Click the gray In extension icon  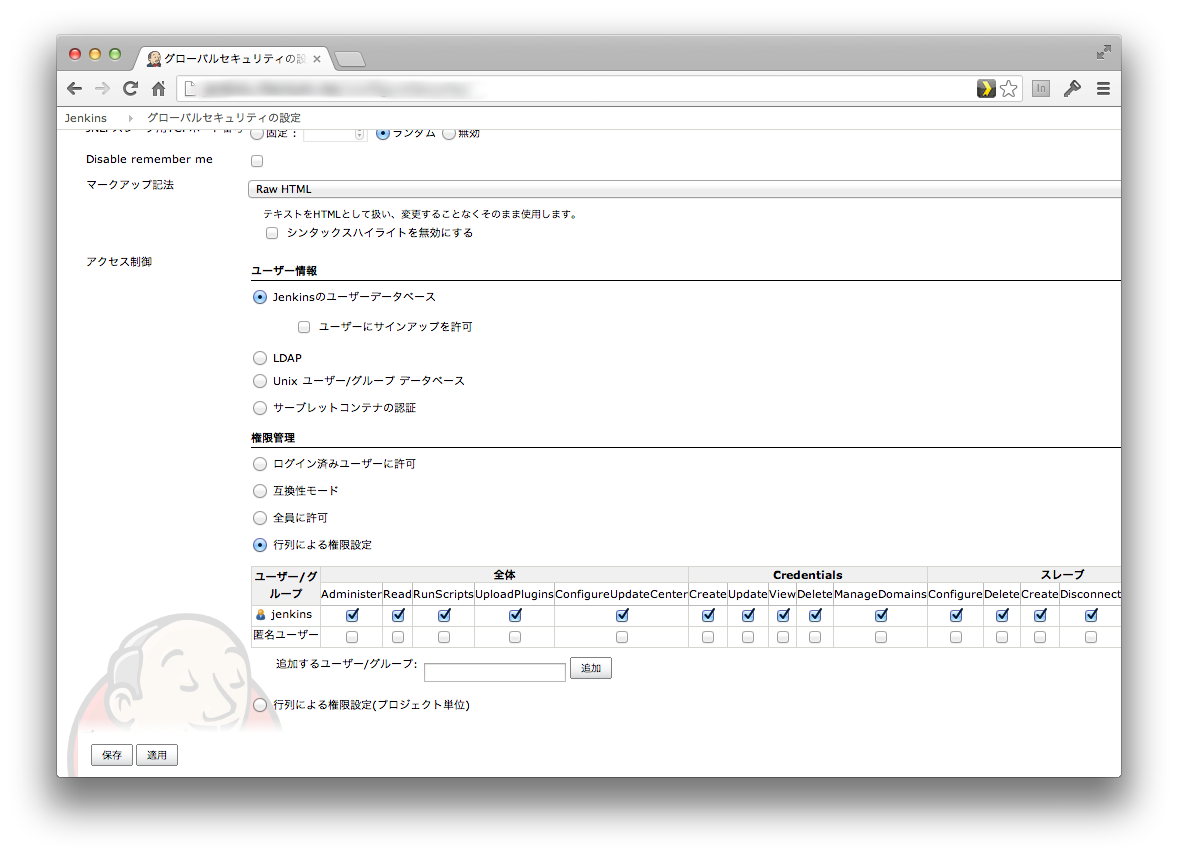pos(1041,89)
